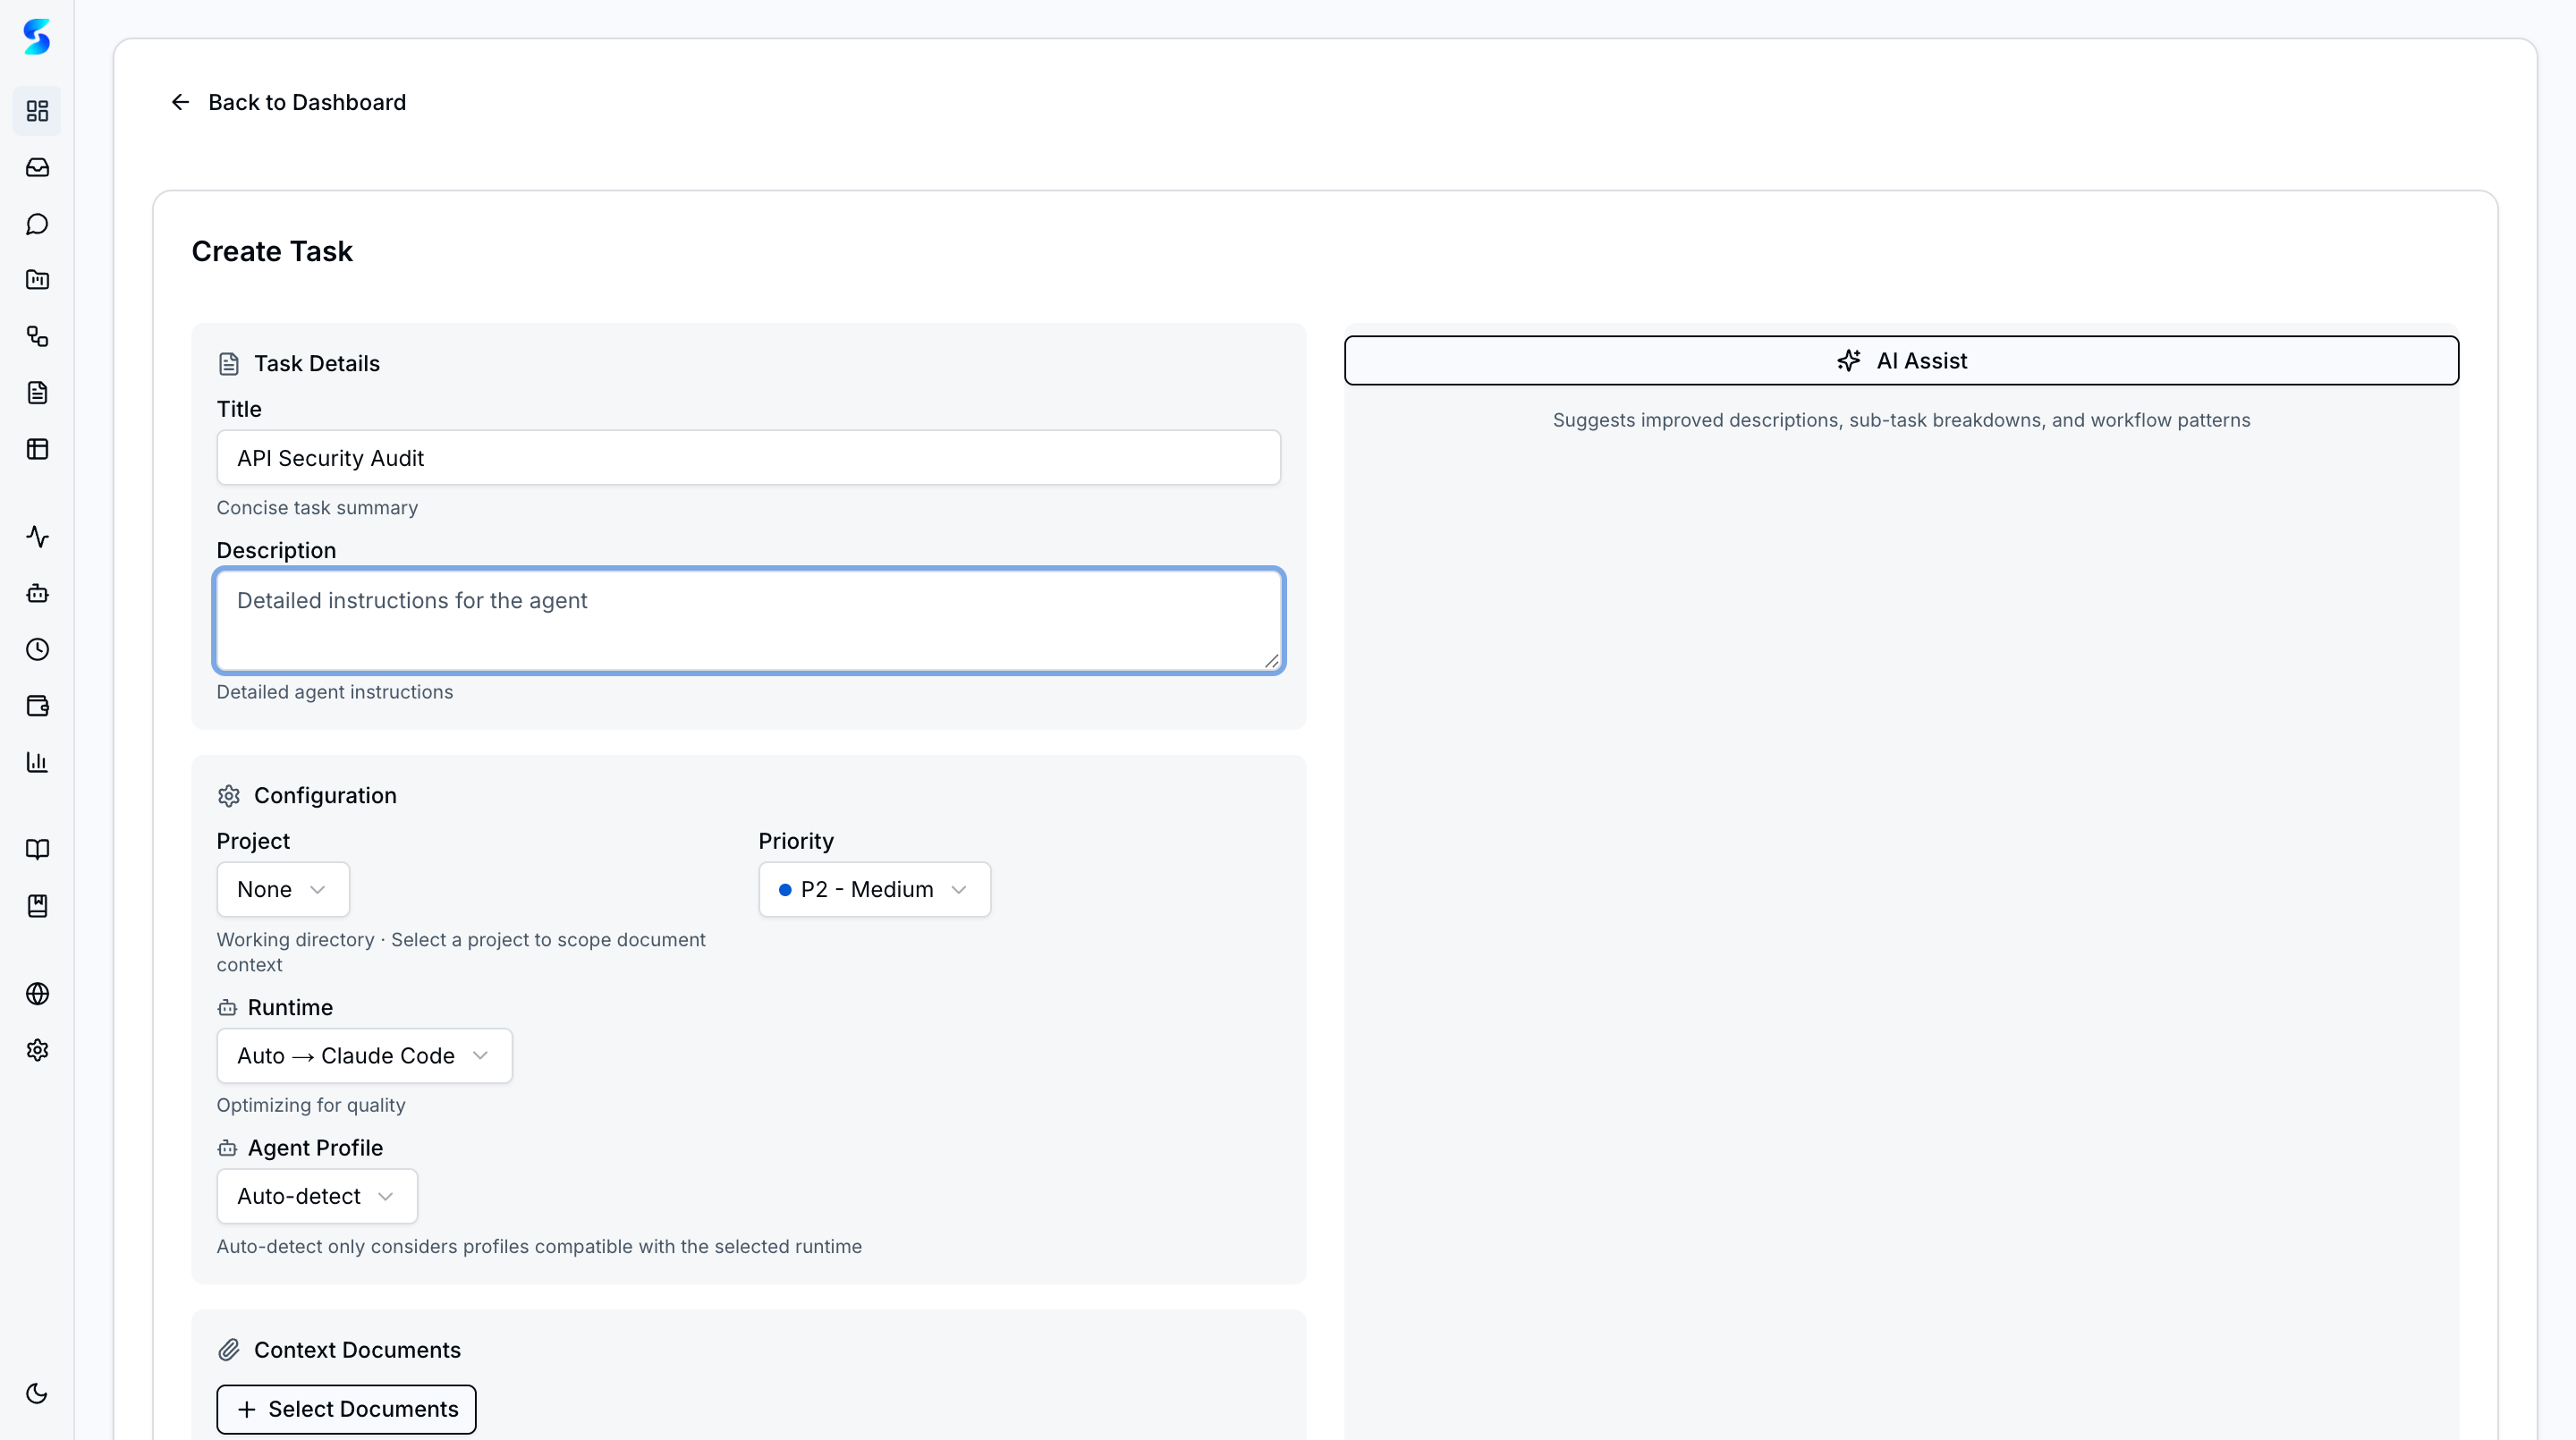The image size is (2576, 1440).
Task: Change Priority from P2 - Medium
Action: pos(873,889)
